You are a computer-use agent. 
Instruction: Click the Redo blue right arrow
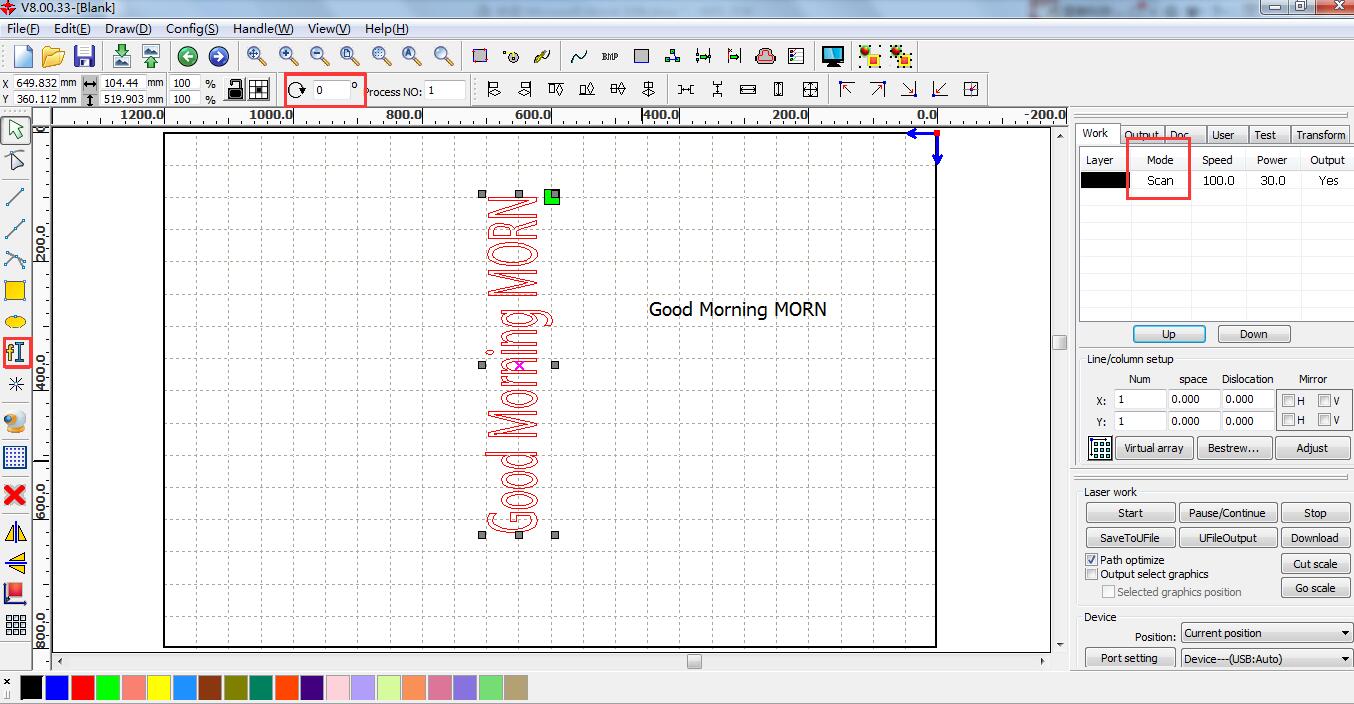point(218,57)
